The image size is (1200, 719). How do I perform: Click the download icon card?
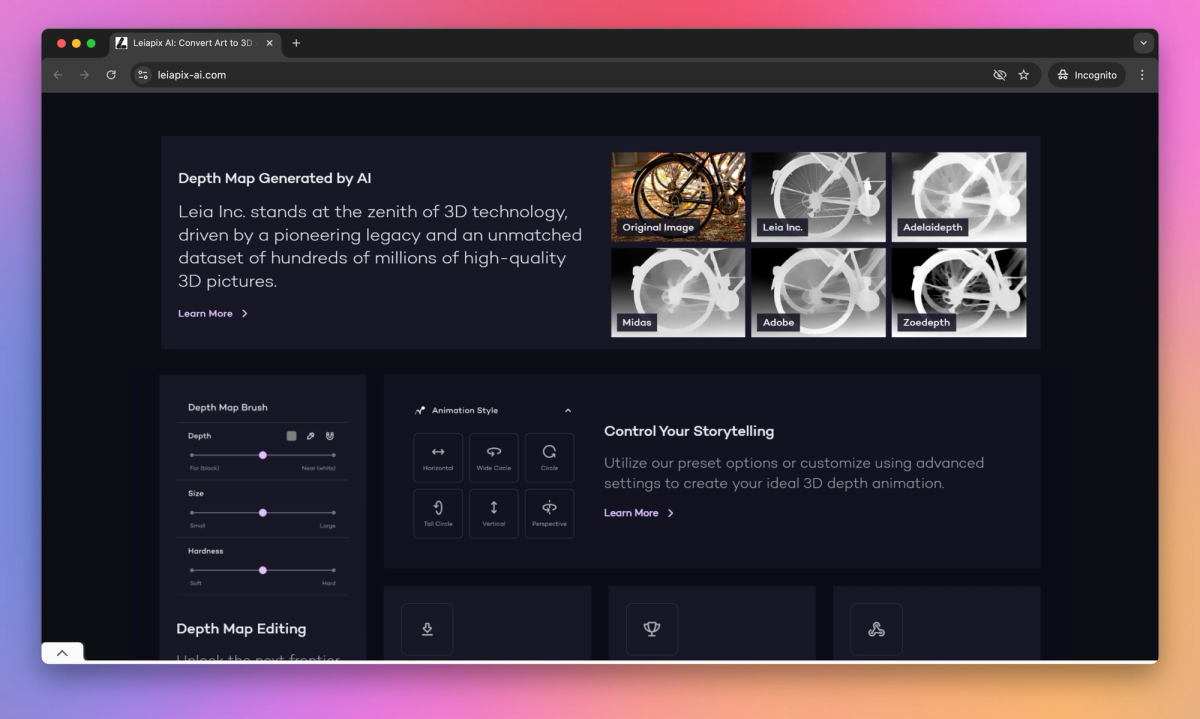point(427,629)
